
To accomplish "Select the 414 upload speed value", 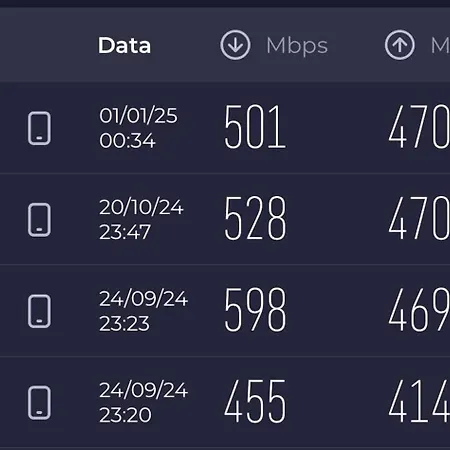I will 419,401.
